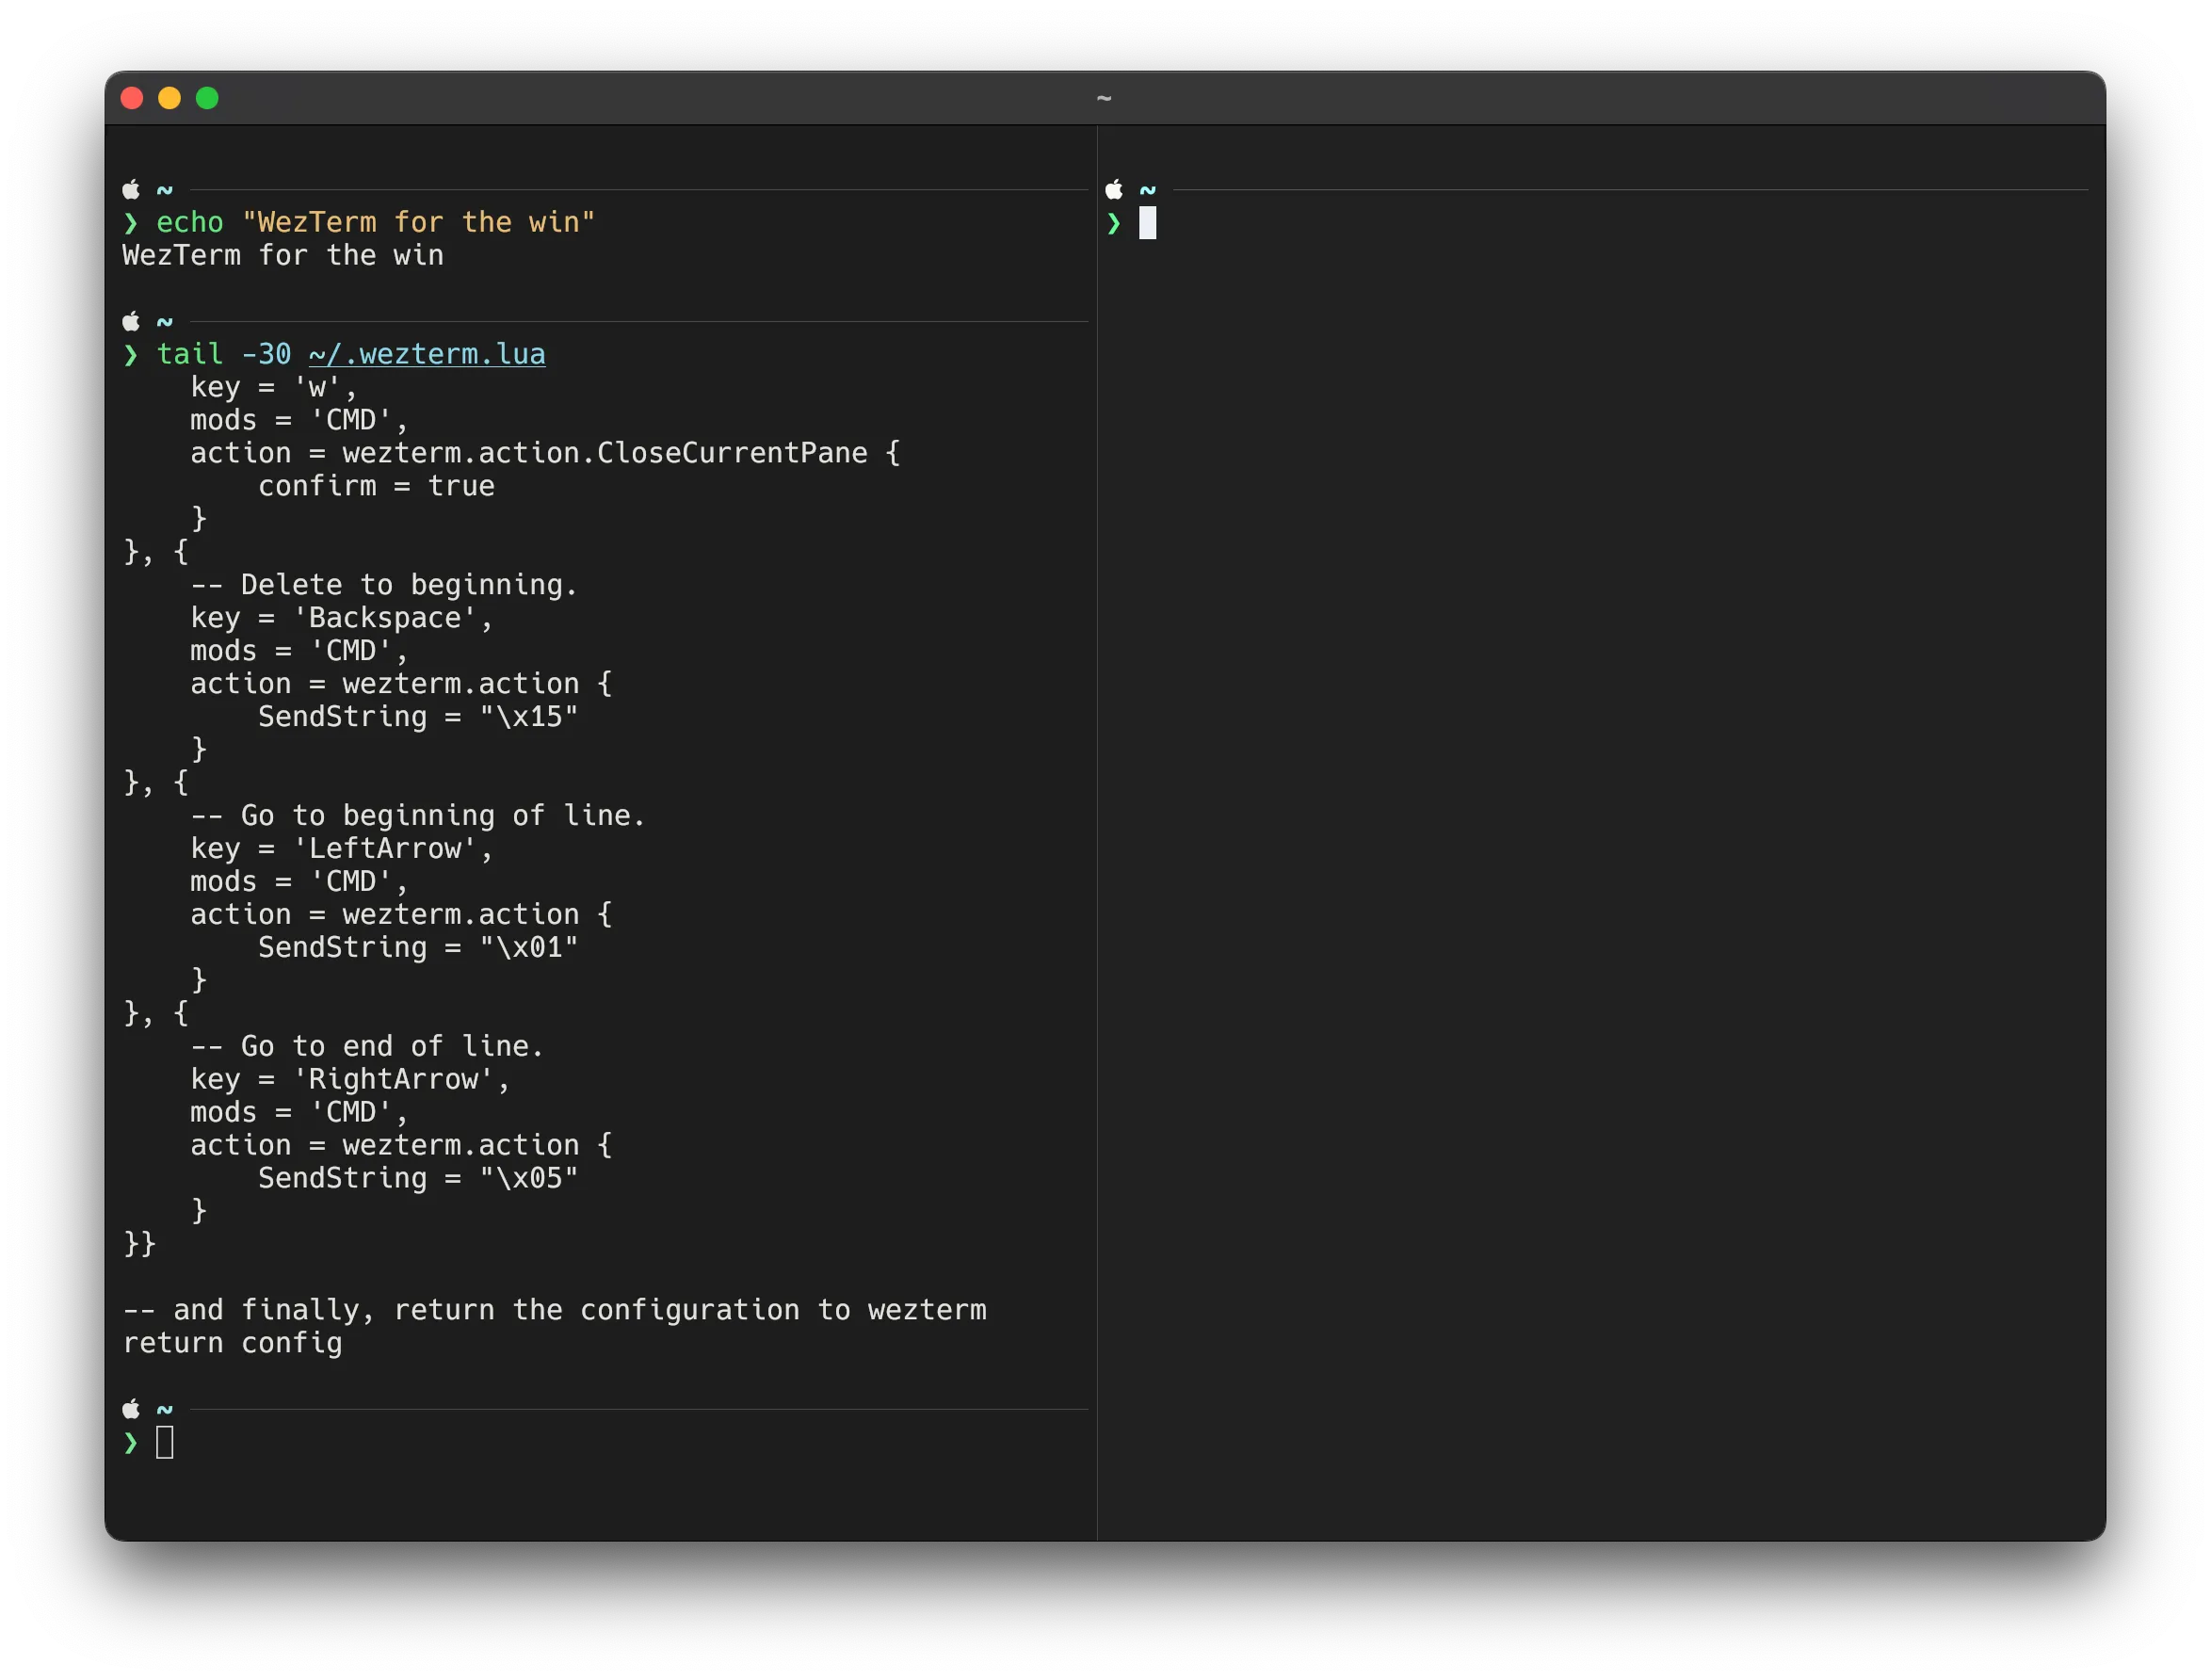Click the cursor block in the bottom-left prompt
The image size is (2211, 1680).
(164, 1442)
